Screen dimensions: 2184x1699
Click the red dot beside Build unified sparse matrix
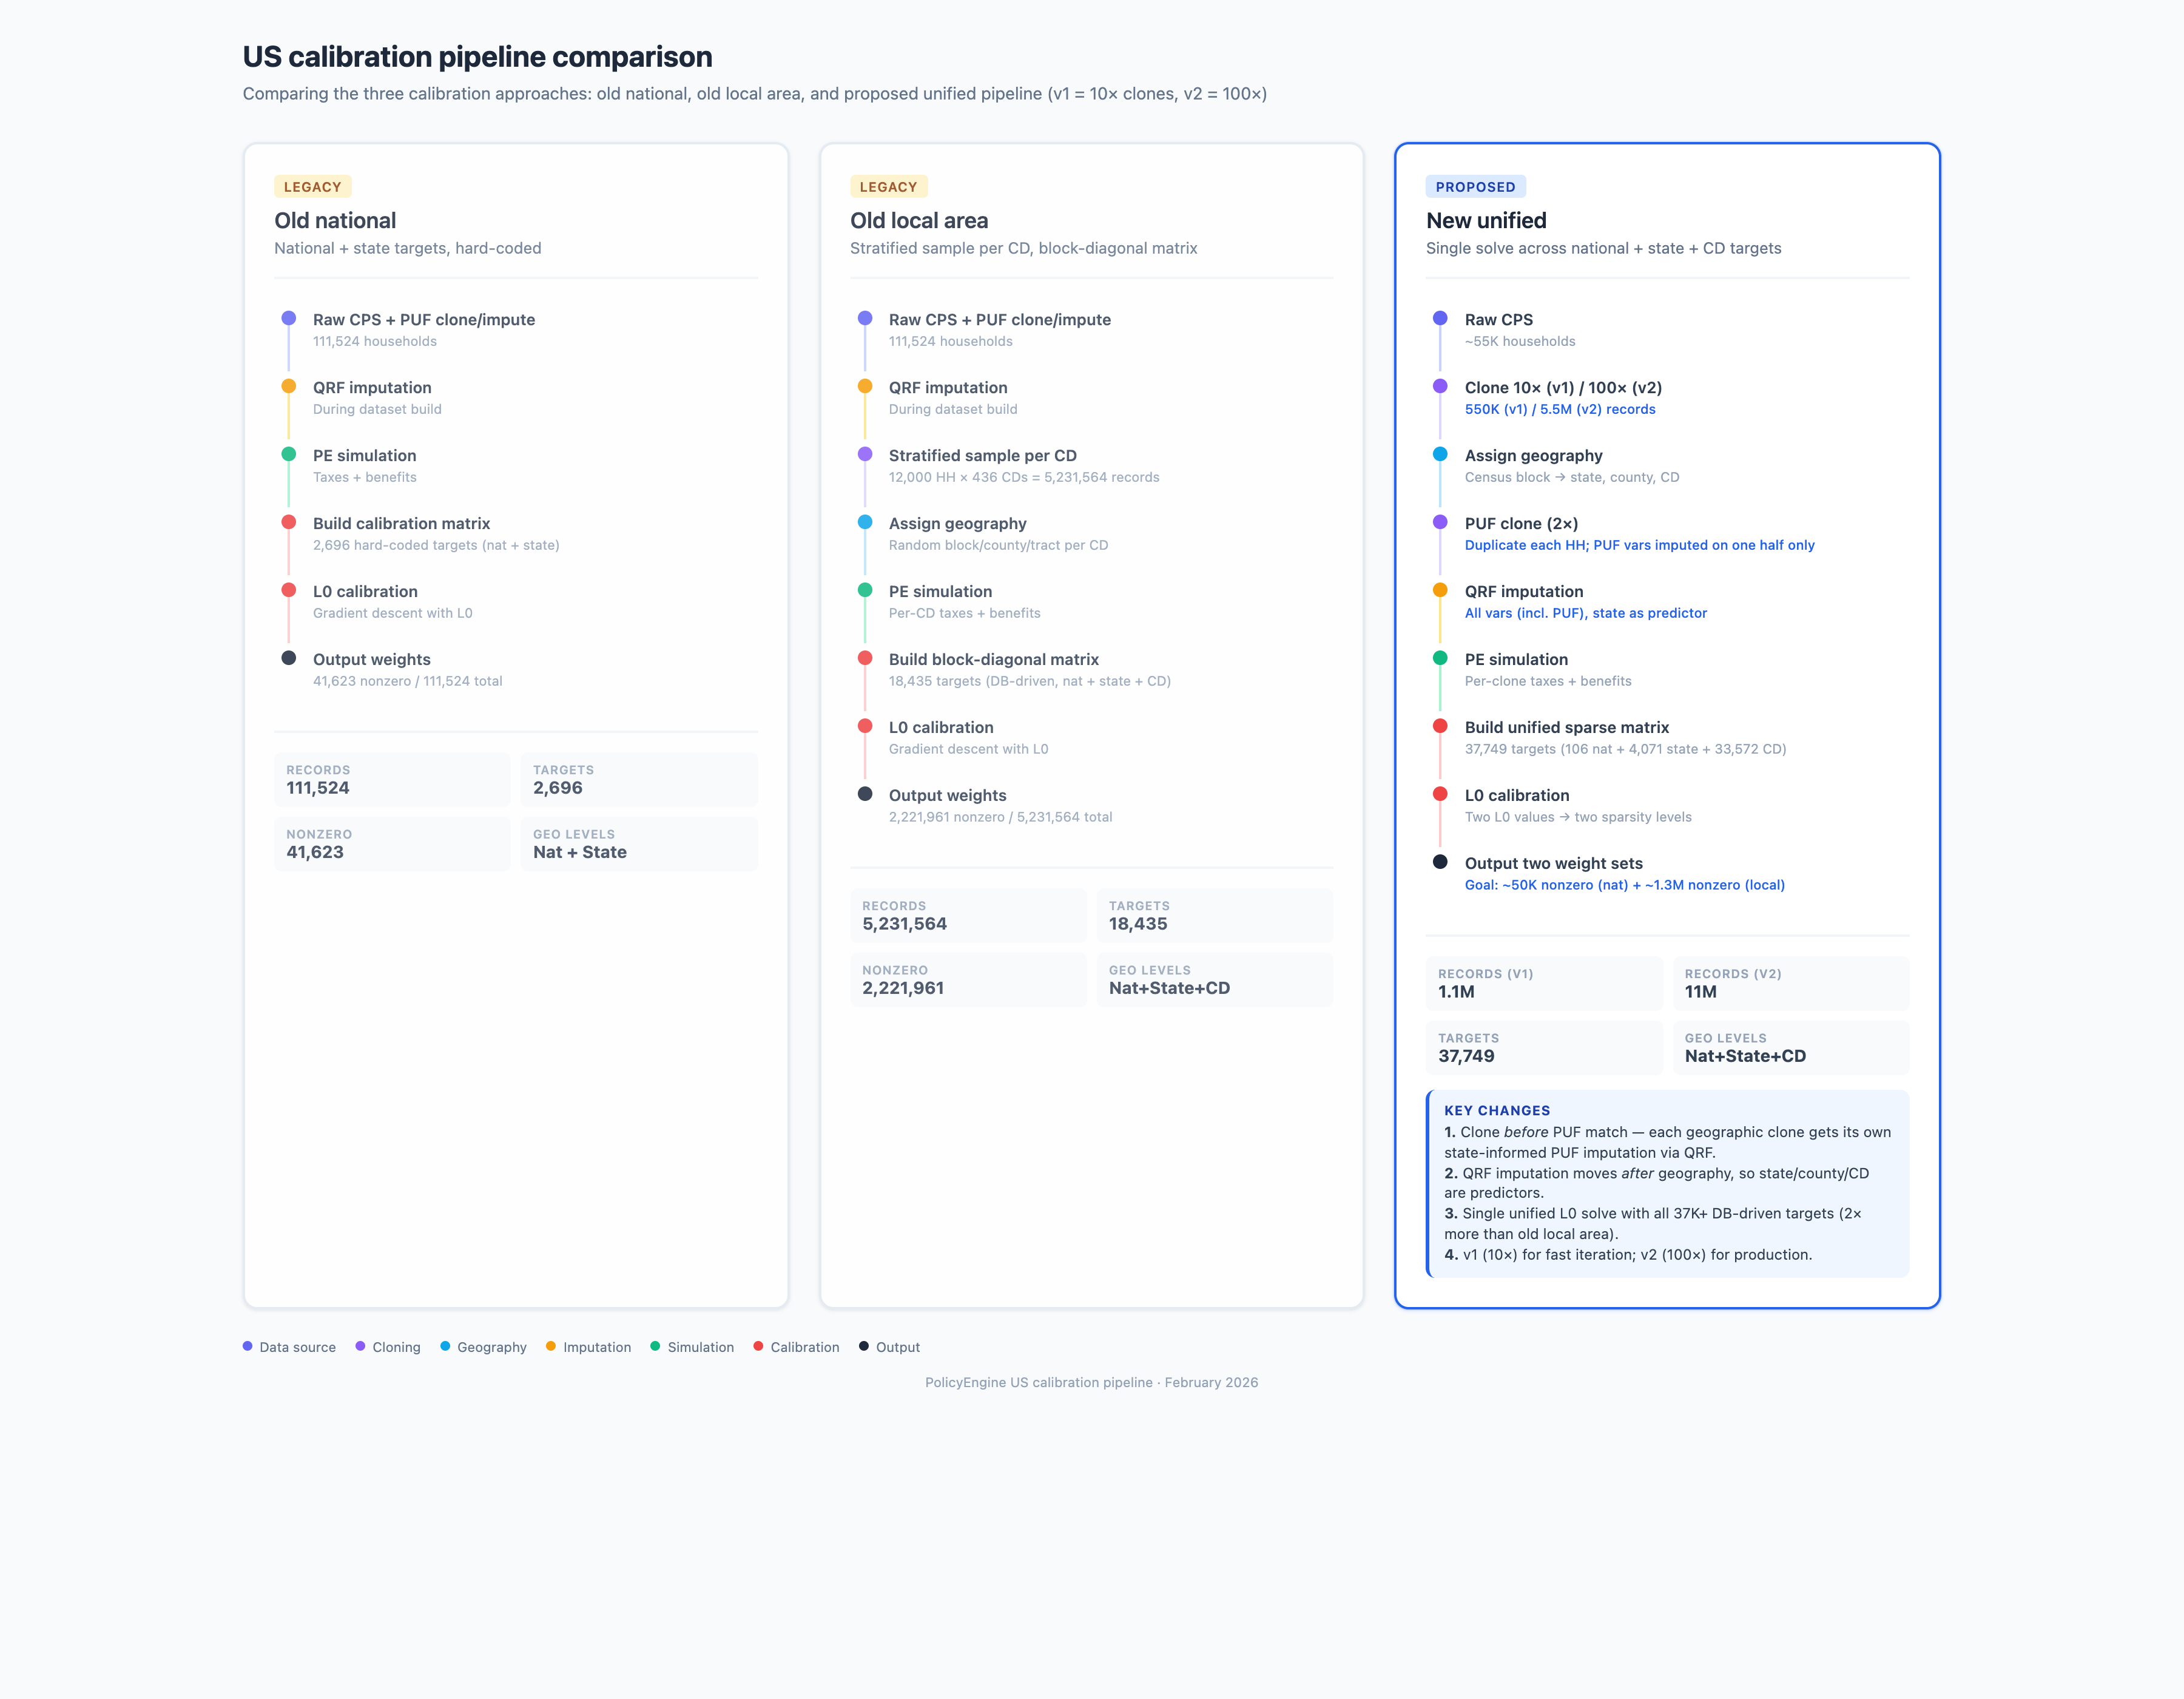click(x=1440, y=726)
